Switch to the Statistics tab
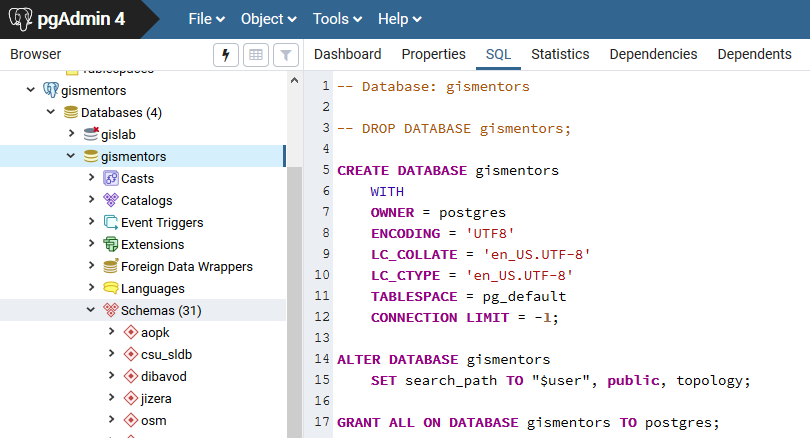810x438 pixels. [560, 54]
